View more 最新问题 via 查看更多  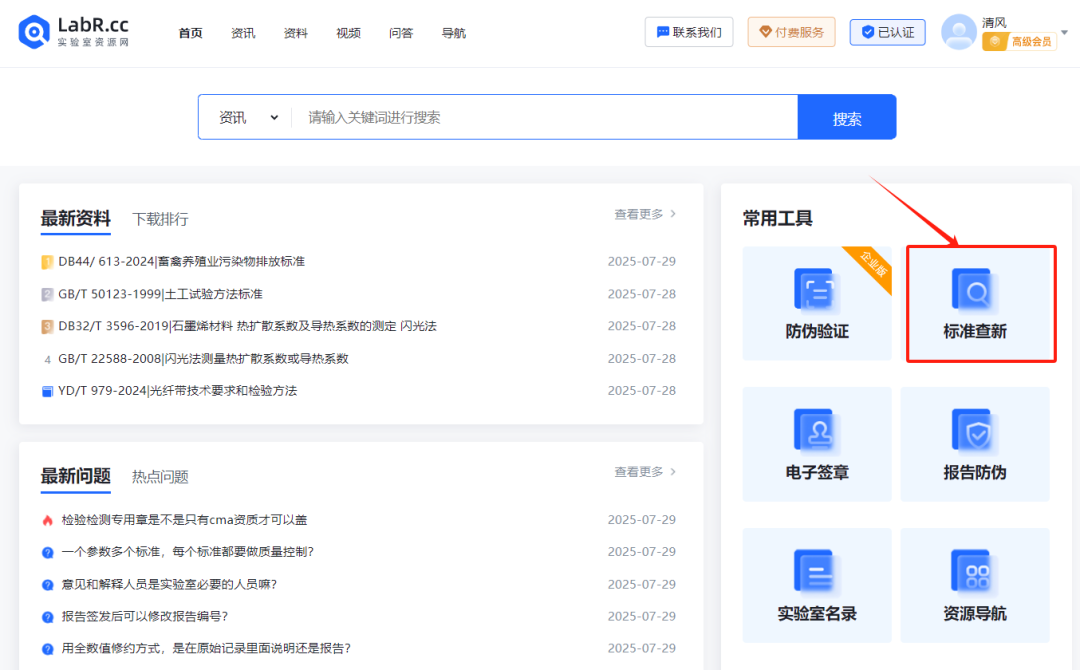pos(645,472)
